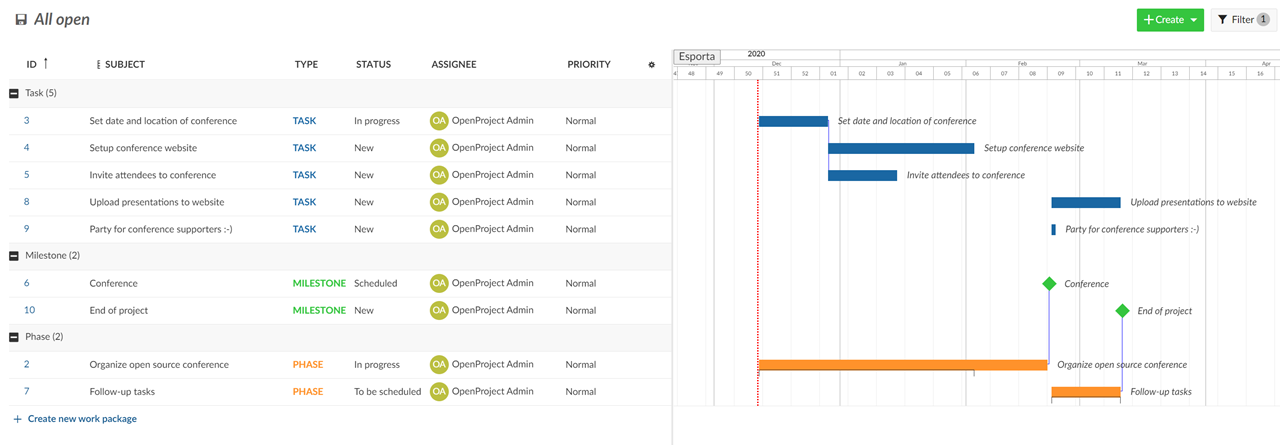Click the OA avatar in Conference milestone row
Image resolution: width=1280 pixels, height=445 pixels.
[x=439, y=283]
